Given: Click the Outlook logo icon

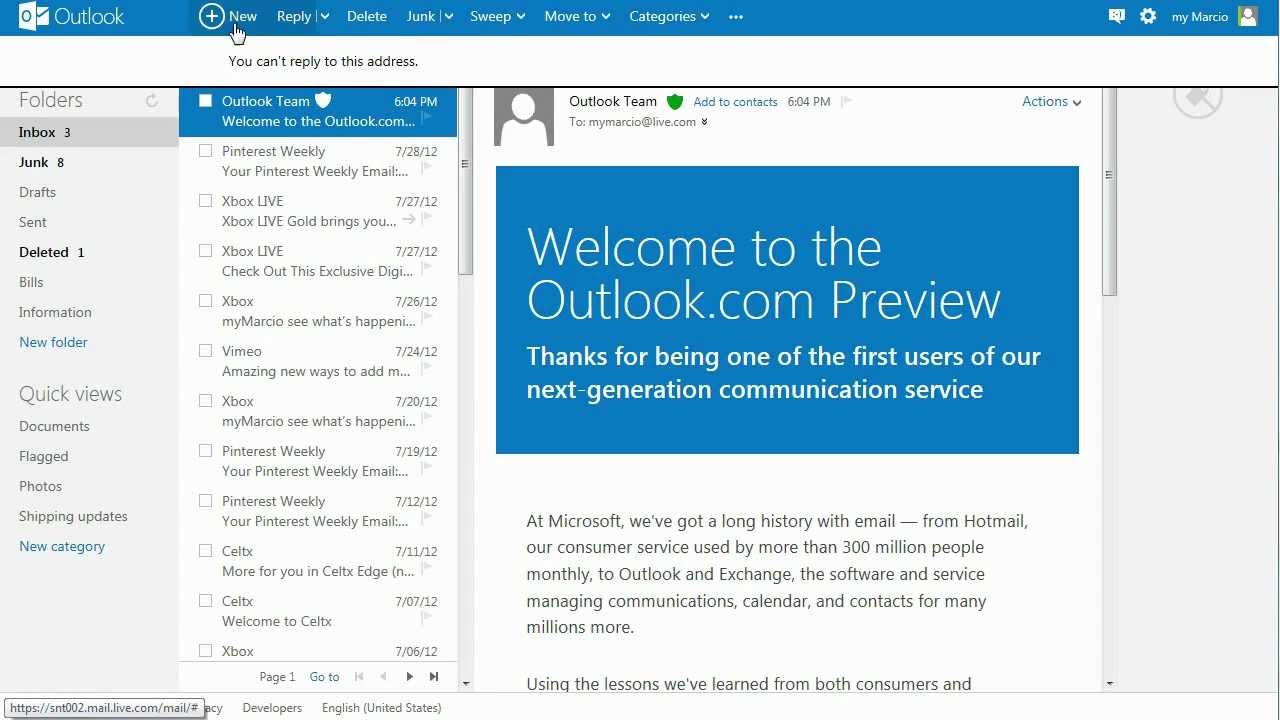Looking at the screenshot, I should click(x=34, y=16).
